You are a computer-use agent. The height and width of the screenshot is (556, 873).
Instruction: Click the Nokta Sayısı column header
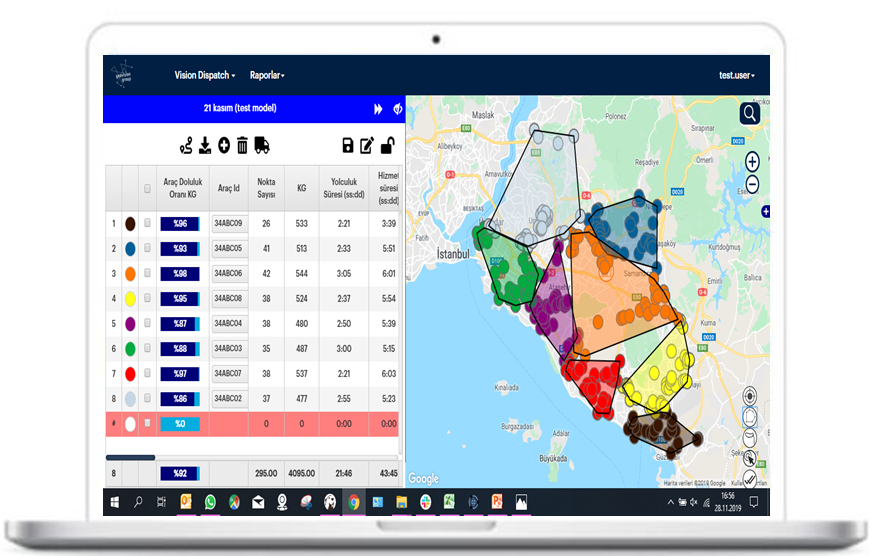[266, 188]
